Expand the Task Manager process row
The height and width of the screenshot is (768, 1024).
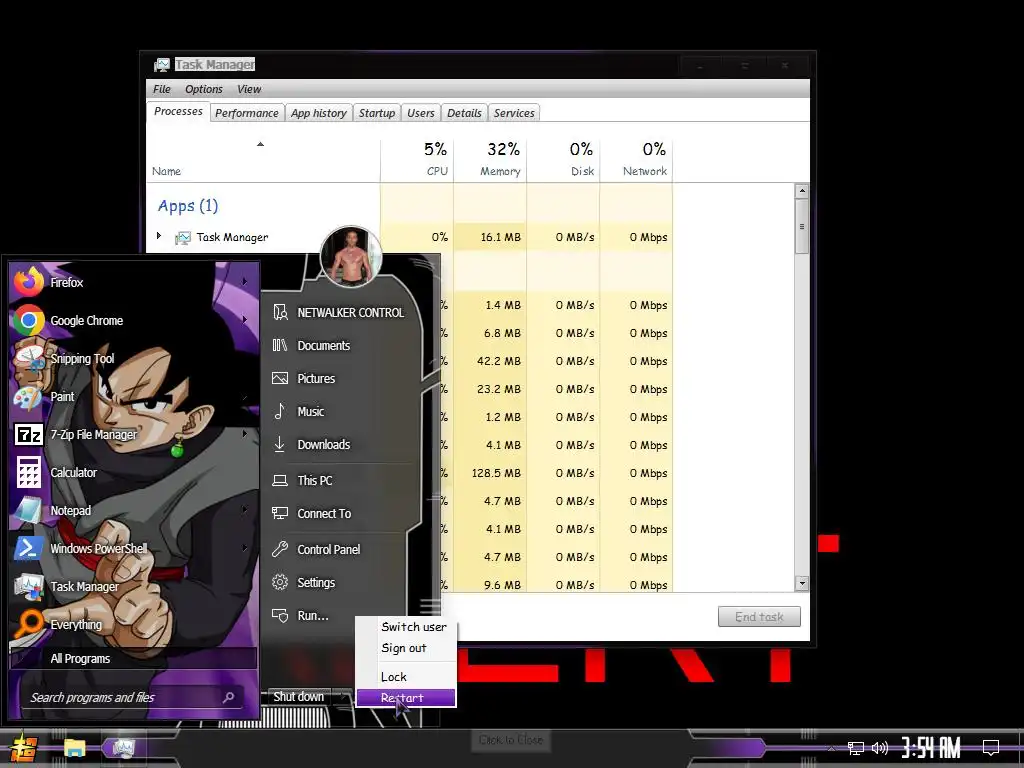tap(159, 236)
